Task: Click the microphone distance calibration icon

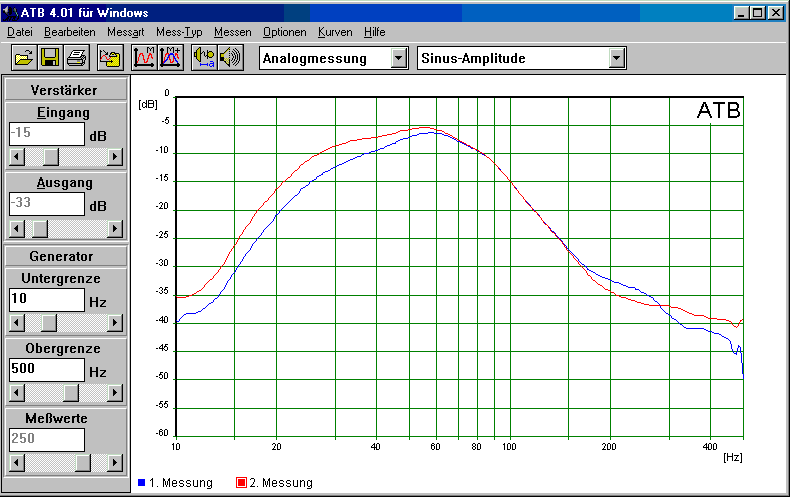Action: 204,58
